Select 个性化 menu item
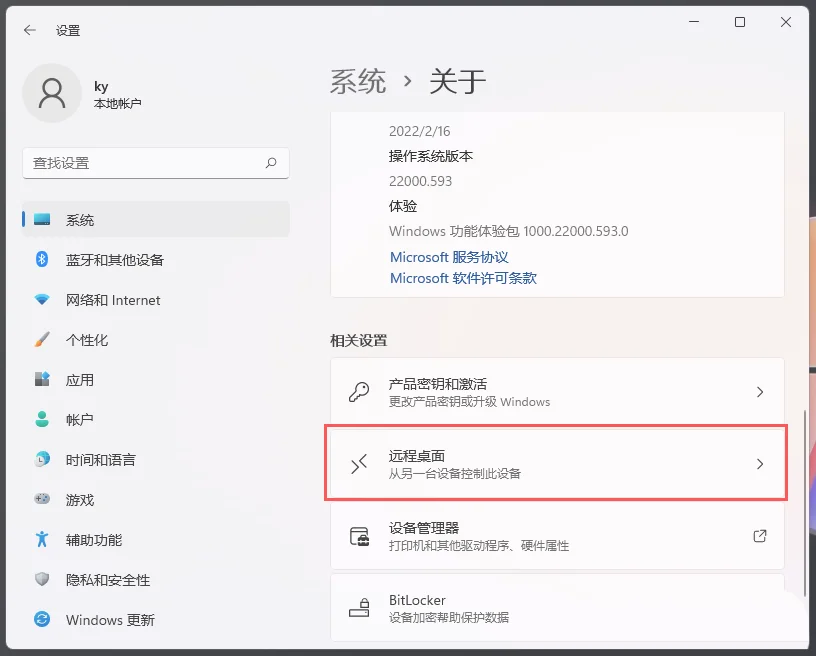Image resolution: width=816 pixels, height=656 pixels. click(x=156, y=340)
